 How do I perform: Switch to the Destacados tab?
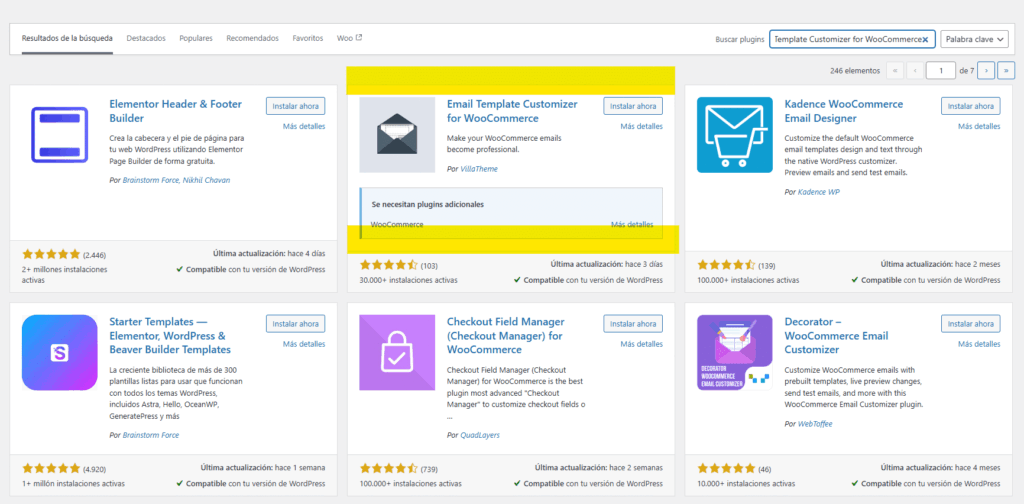click(146, 38)
